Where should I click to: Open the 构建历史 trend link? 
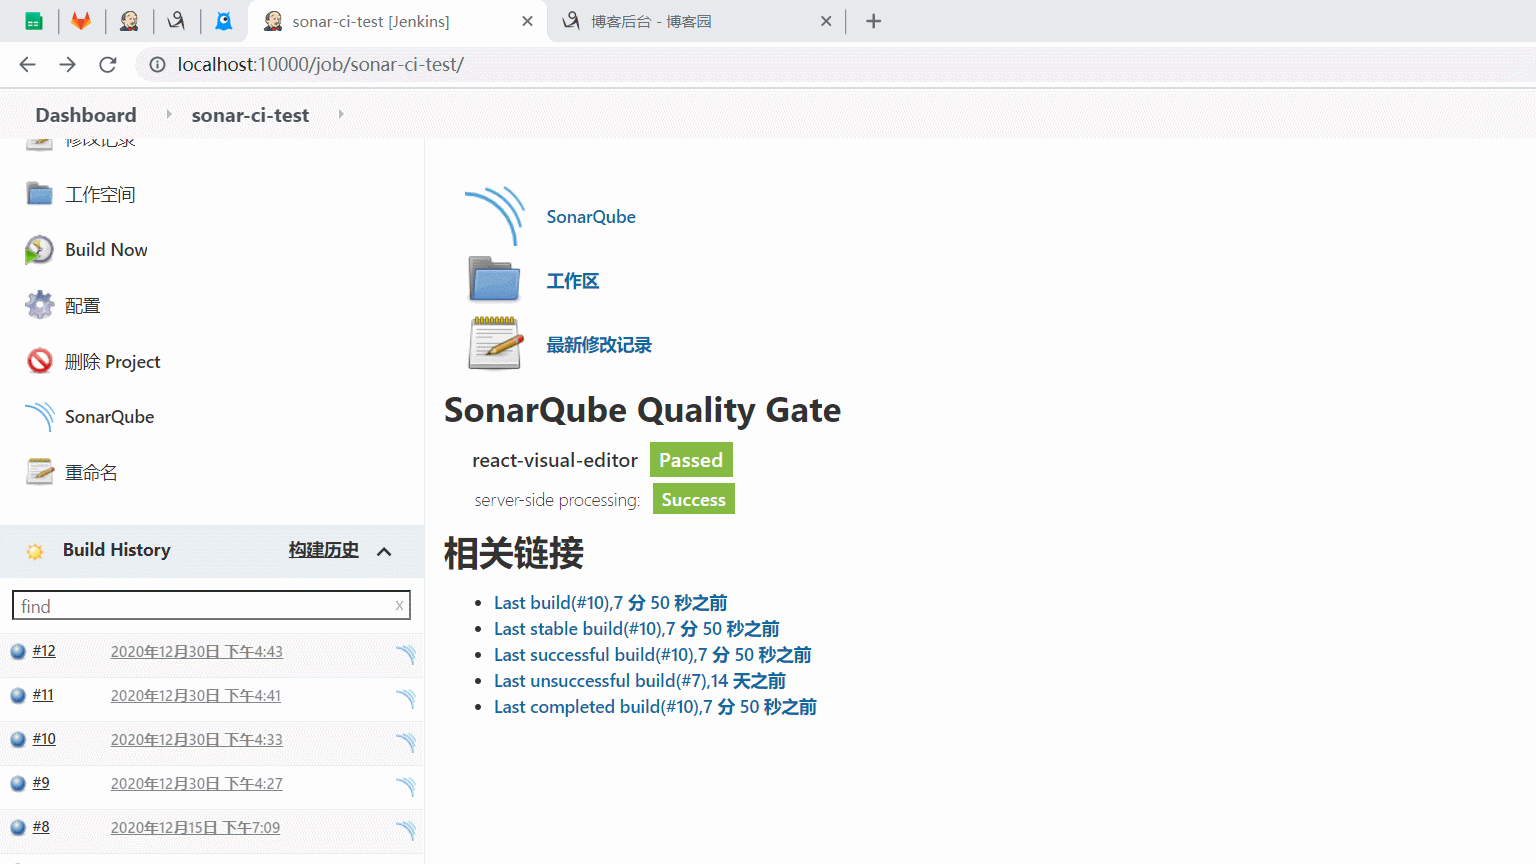click(x=324, y=550)
